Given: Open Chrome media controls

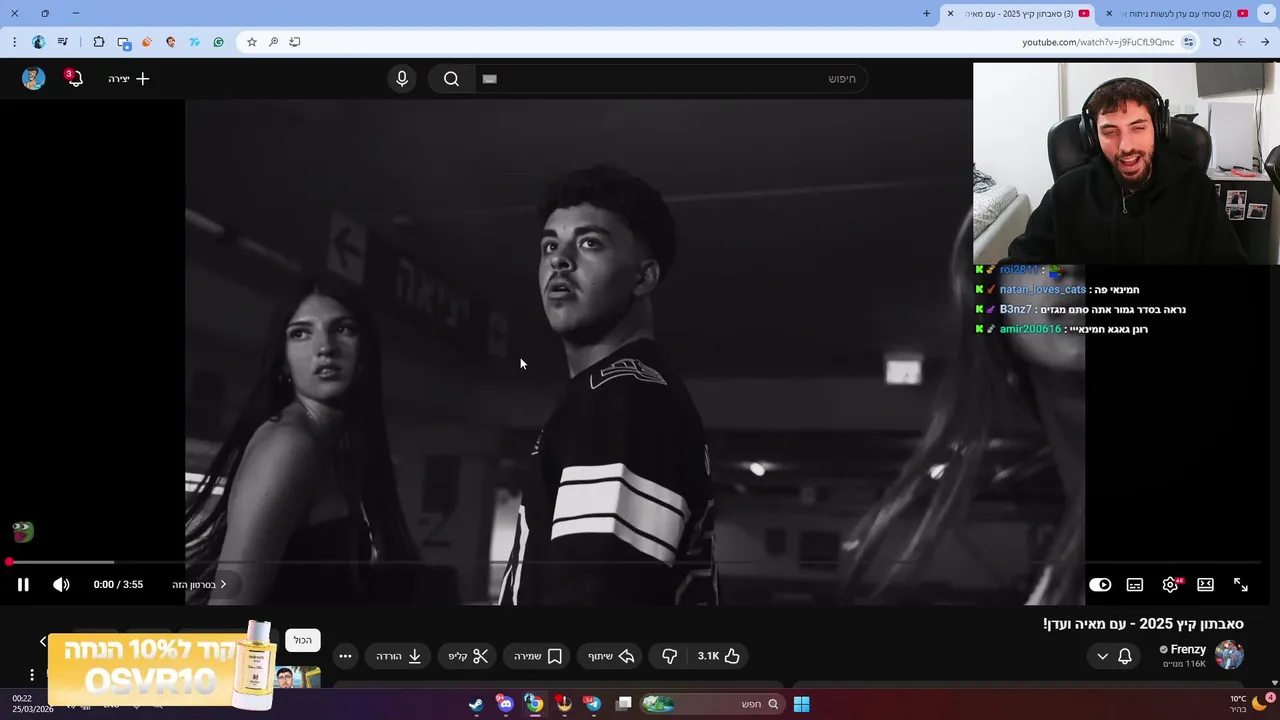Looking at the screenshot, I should 63,42.
